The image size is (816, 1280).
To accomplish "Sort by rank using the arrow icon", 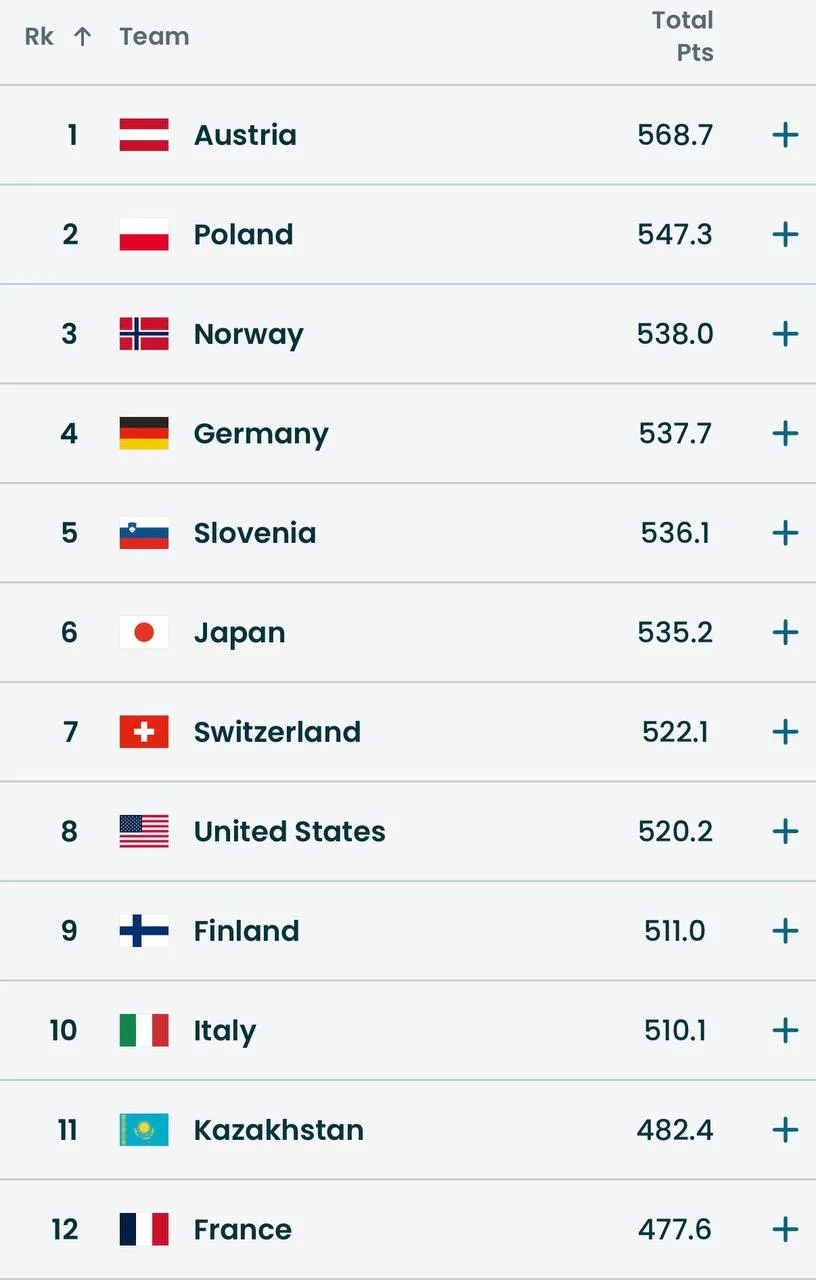I will [x=83, y=37].
